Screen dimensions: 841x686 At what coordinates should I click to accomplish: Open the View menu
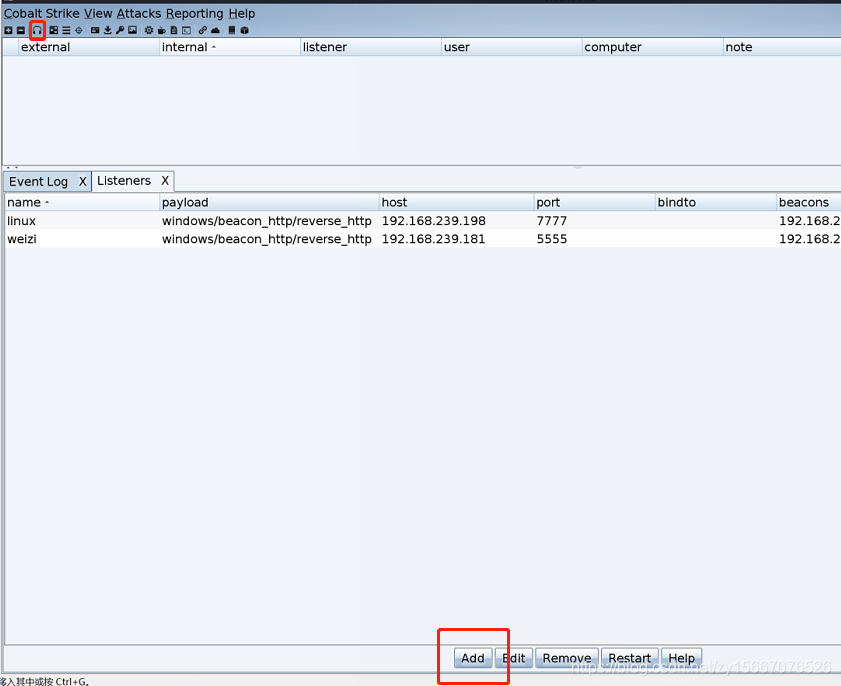(98, 13)
